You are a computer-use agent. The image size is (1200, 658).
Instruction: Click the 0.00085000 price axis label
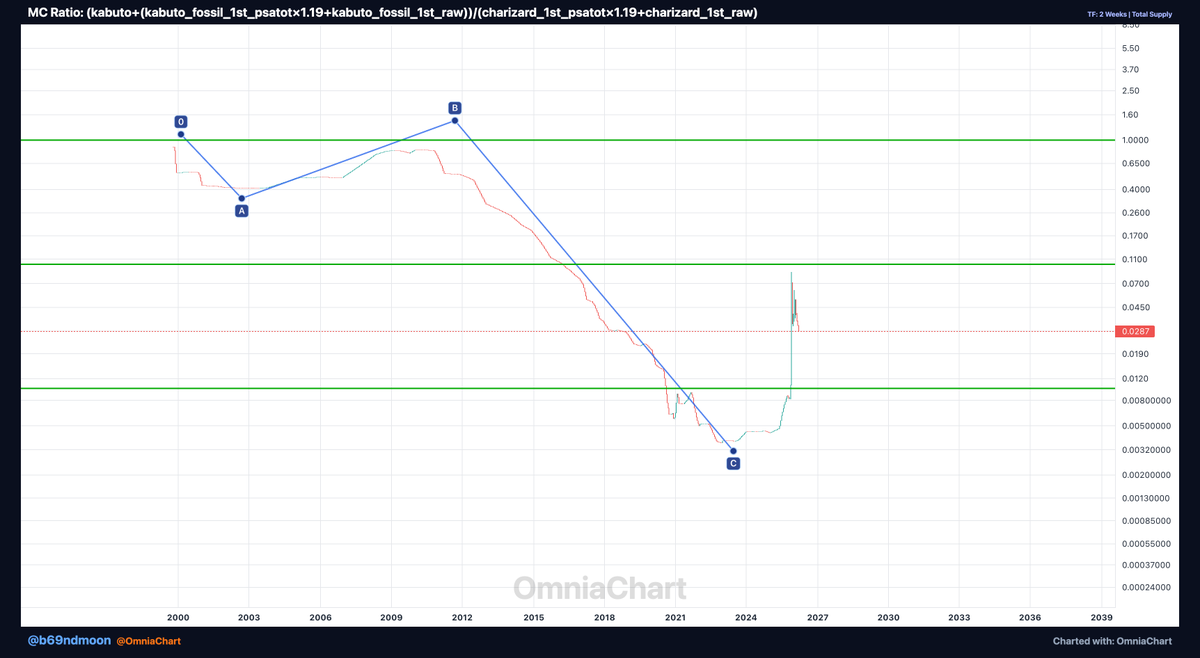coord(1148,520)
